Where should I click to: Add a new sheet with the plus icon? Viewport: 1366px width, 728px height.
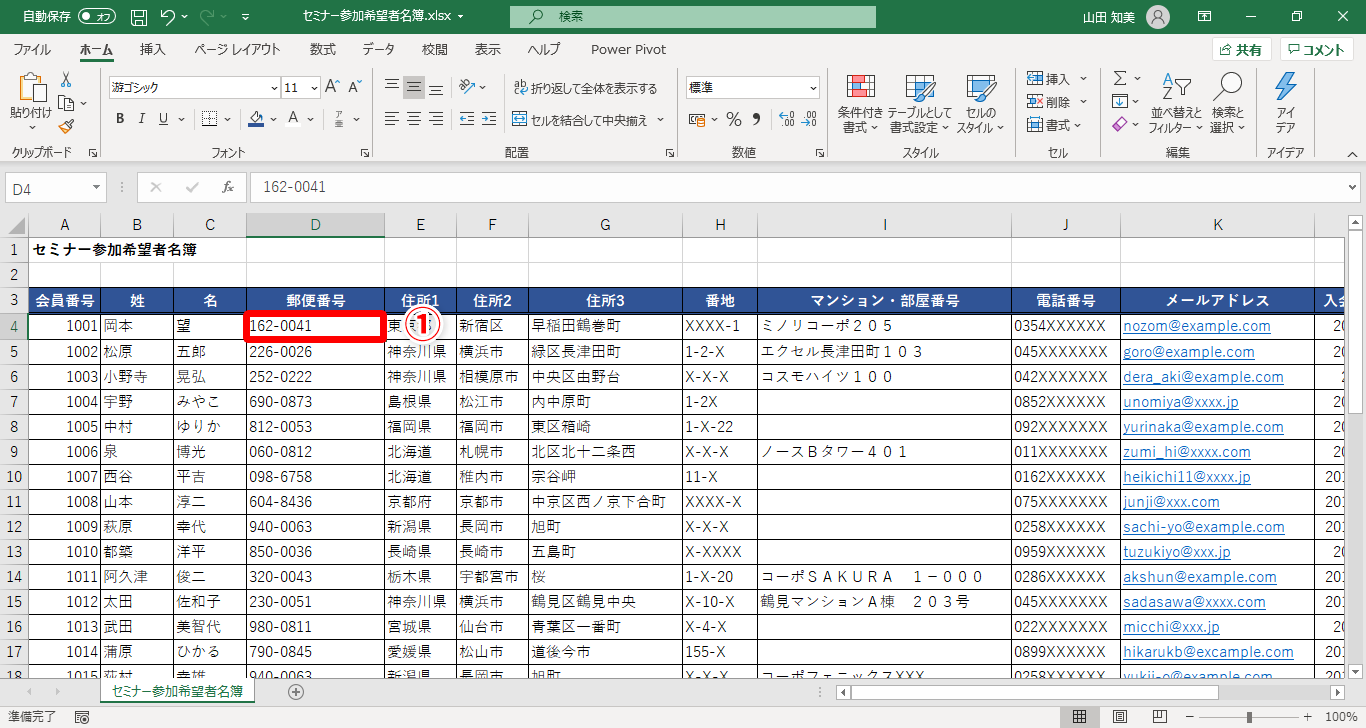point(296,691)
